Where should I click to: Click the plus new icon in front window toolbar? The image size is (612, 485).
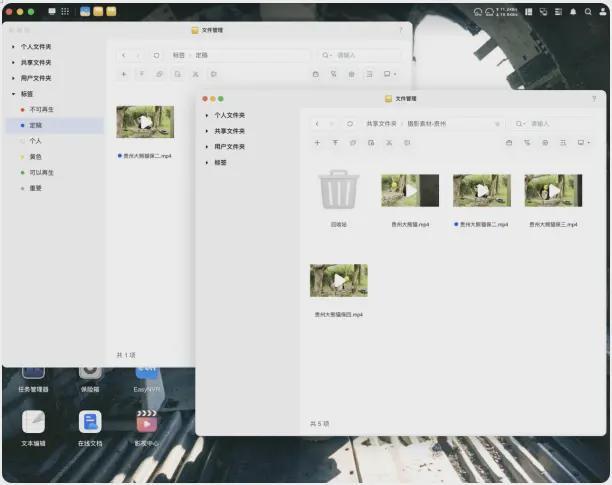317,143
